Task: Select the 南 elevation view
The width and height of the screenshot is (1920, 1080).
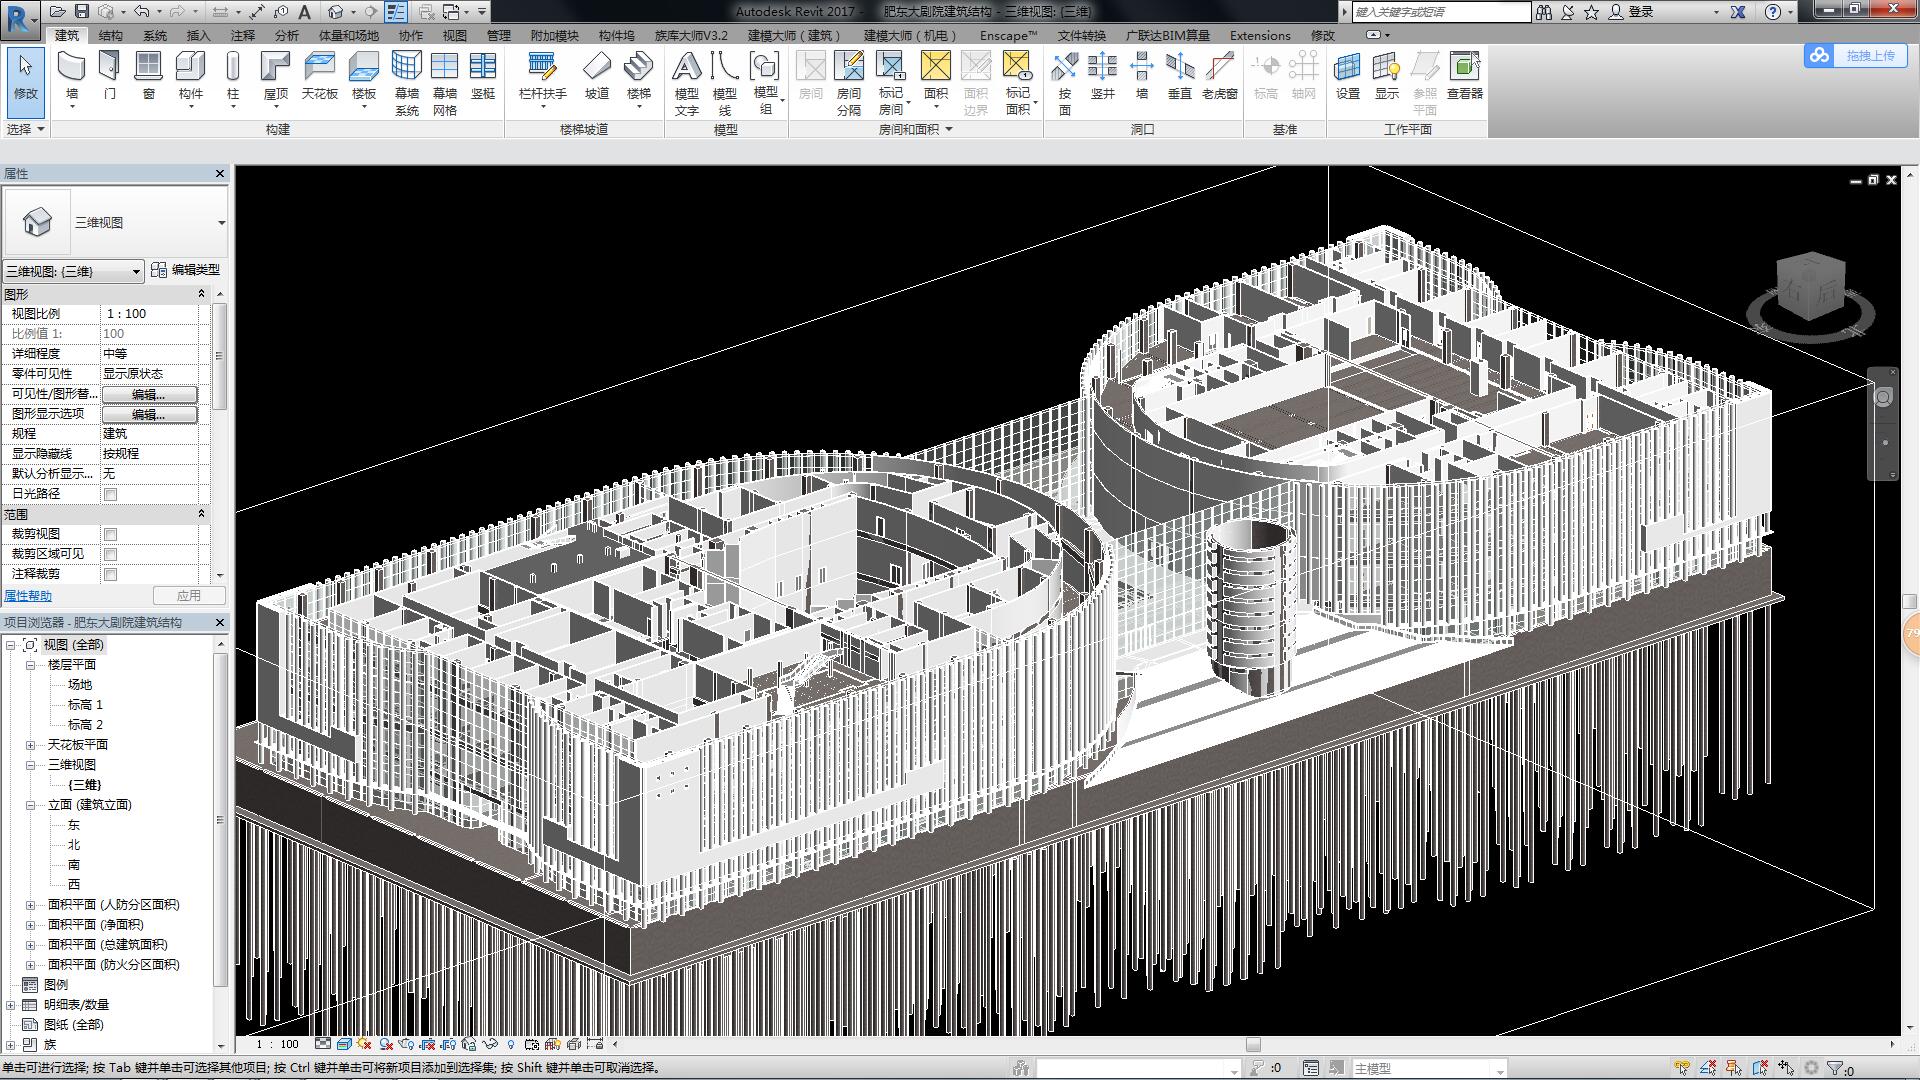Action: tap(74, 865)
